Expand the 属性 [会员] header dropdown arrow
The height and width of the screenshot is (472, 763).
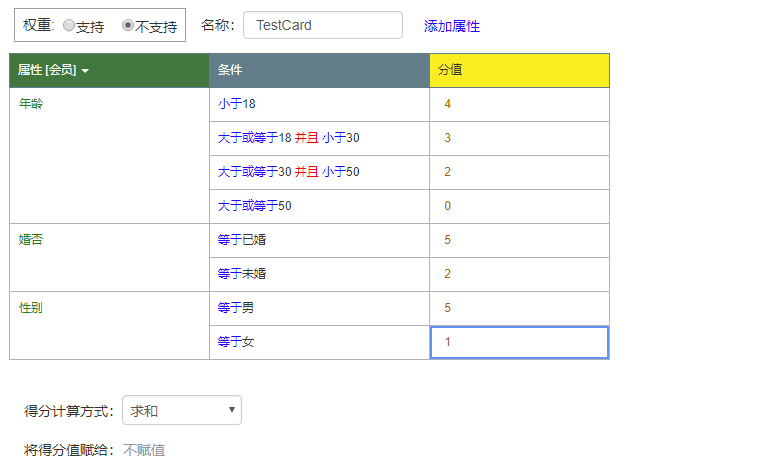click(85, 71)
